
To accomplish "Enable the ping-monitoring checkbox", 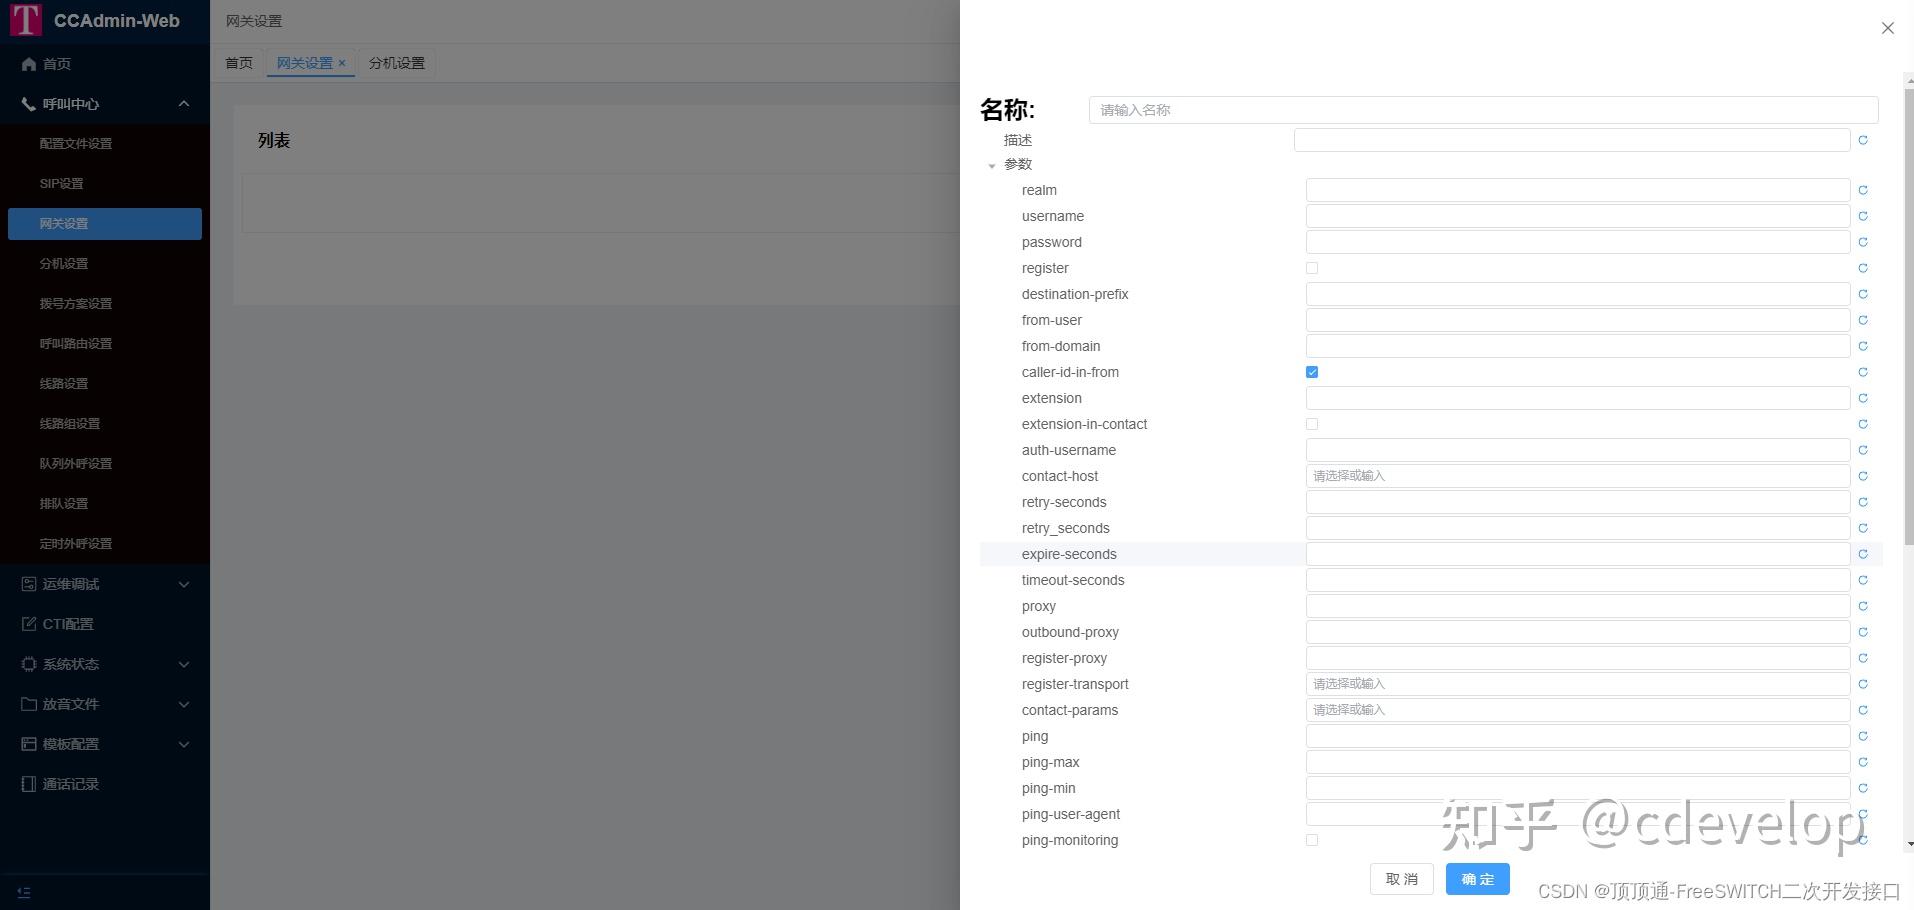I will coord(1311,839).
